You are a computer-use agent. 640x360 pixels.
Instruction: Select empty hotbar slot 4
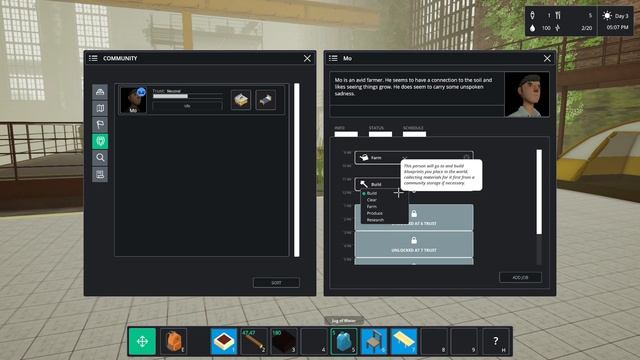(x=314, y=341)
